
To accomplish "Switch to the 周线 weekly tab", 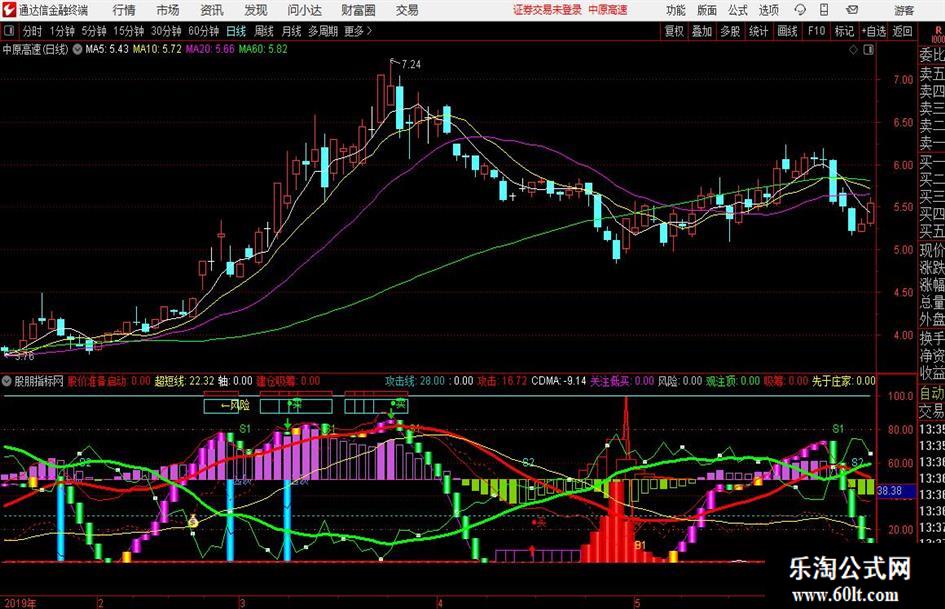I will (263, 31).
